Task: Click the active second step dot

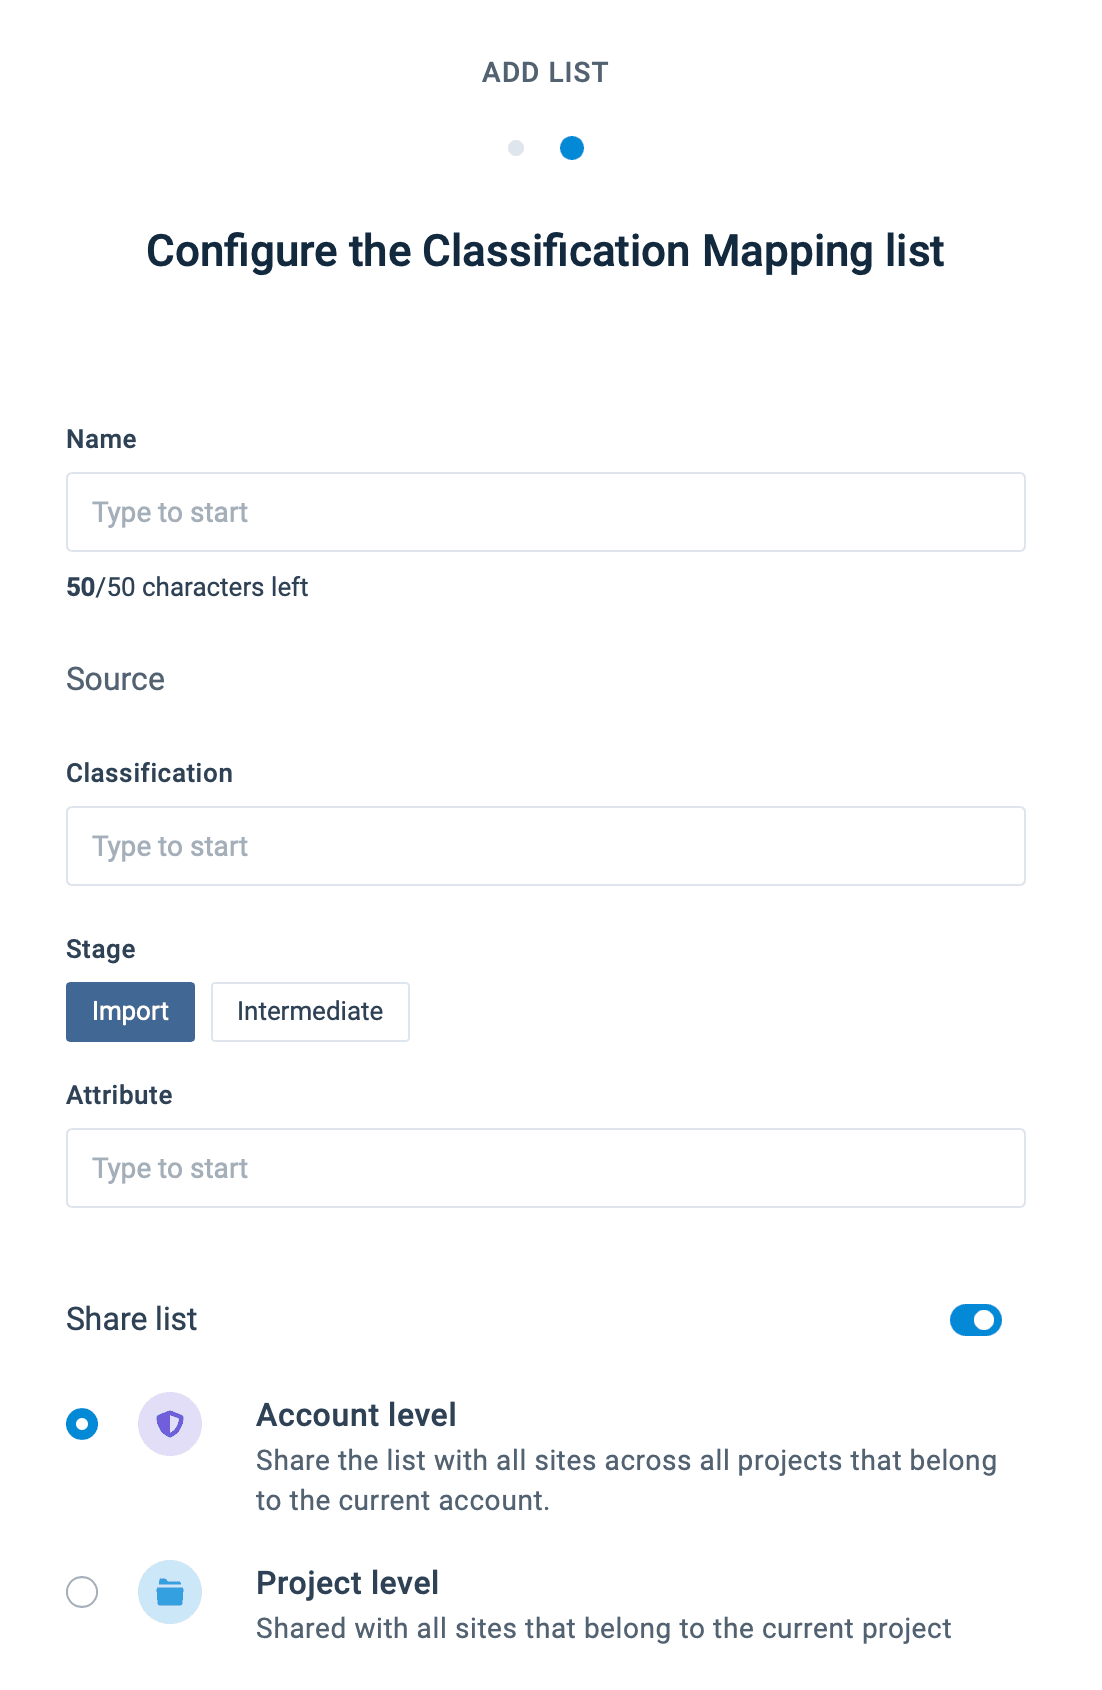Action: [x=572, y=148]
